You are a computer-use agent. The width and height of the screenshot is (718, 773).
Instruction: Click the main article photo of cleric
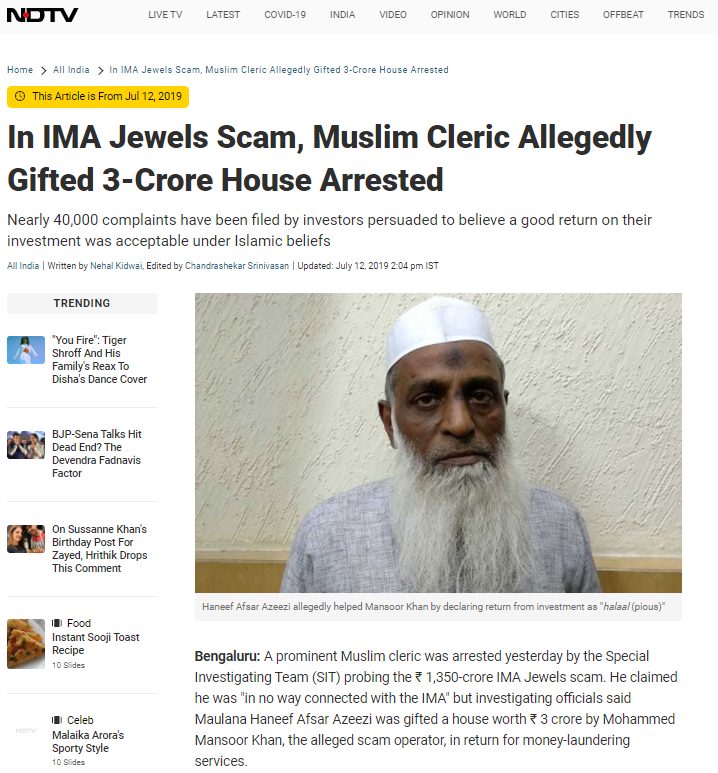[438, 443]
